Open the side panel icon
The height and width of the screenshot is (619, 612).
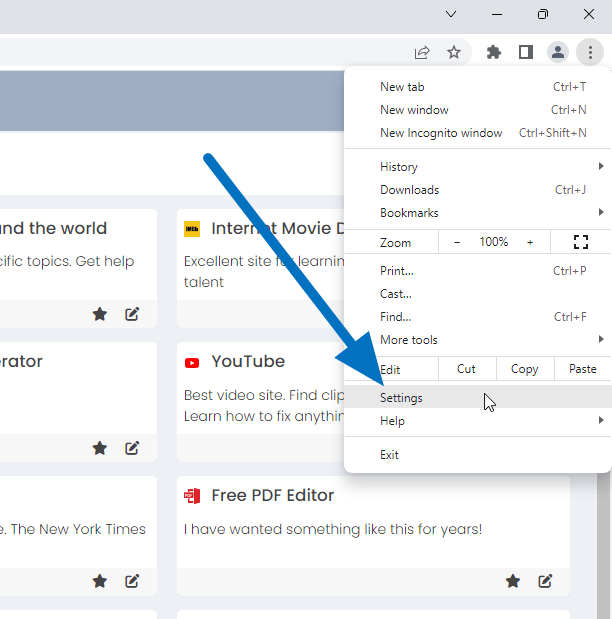pyautogui.click(x=526, y=52)
